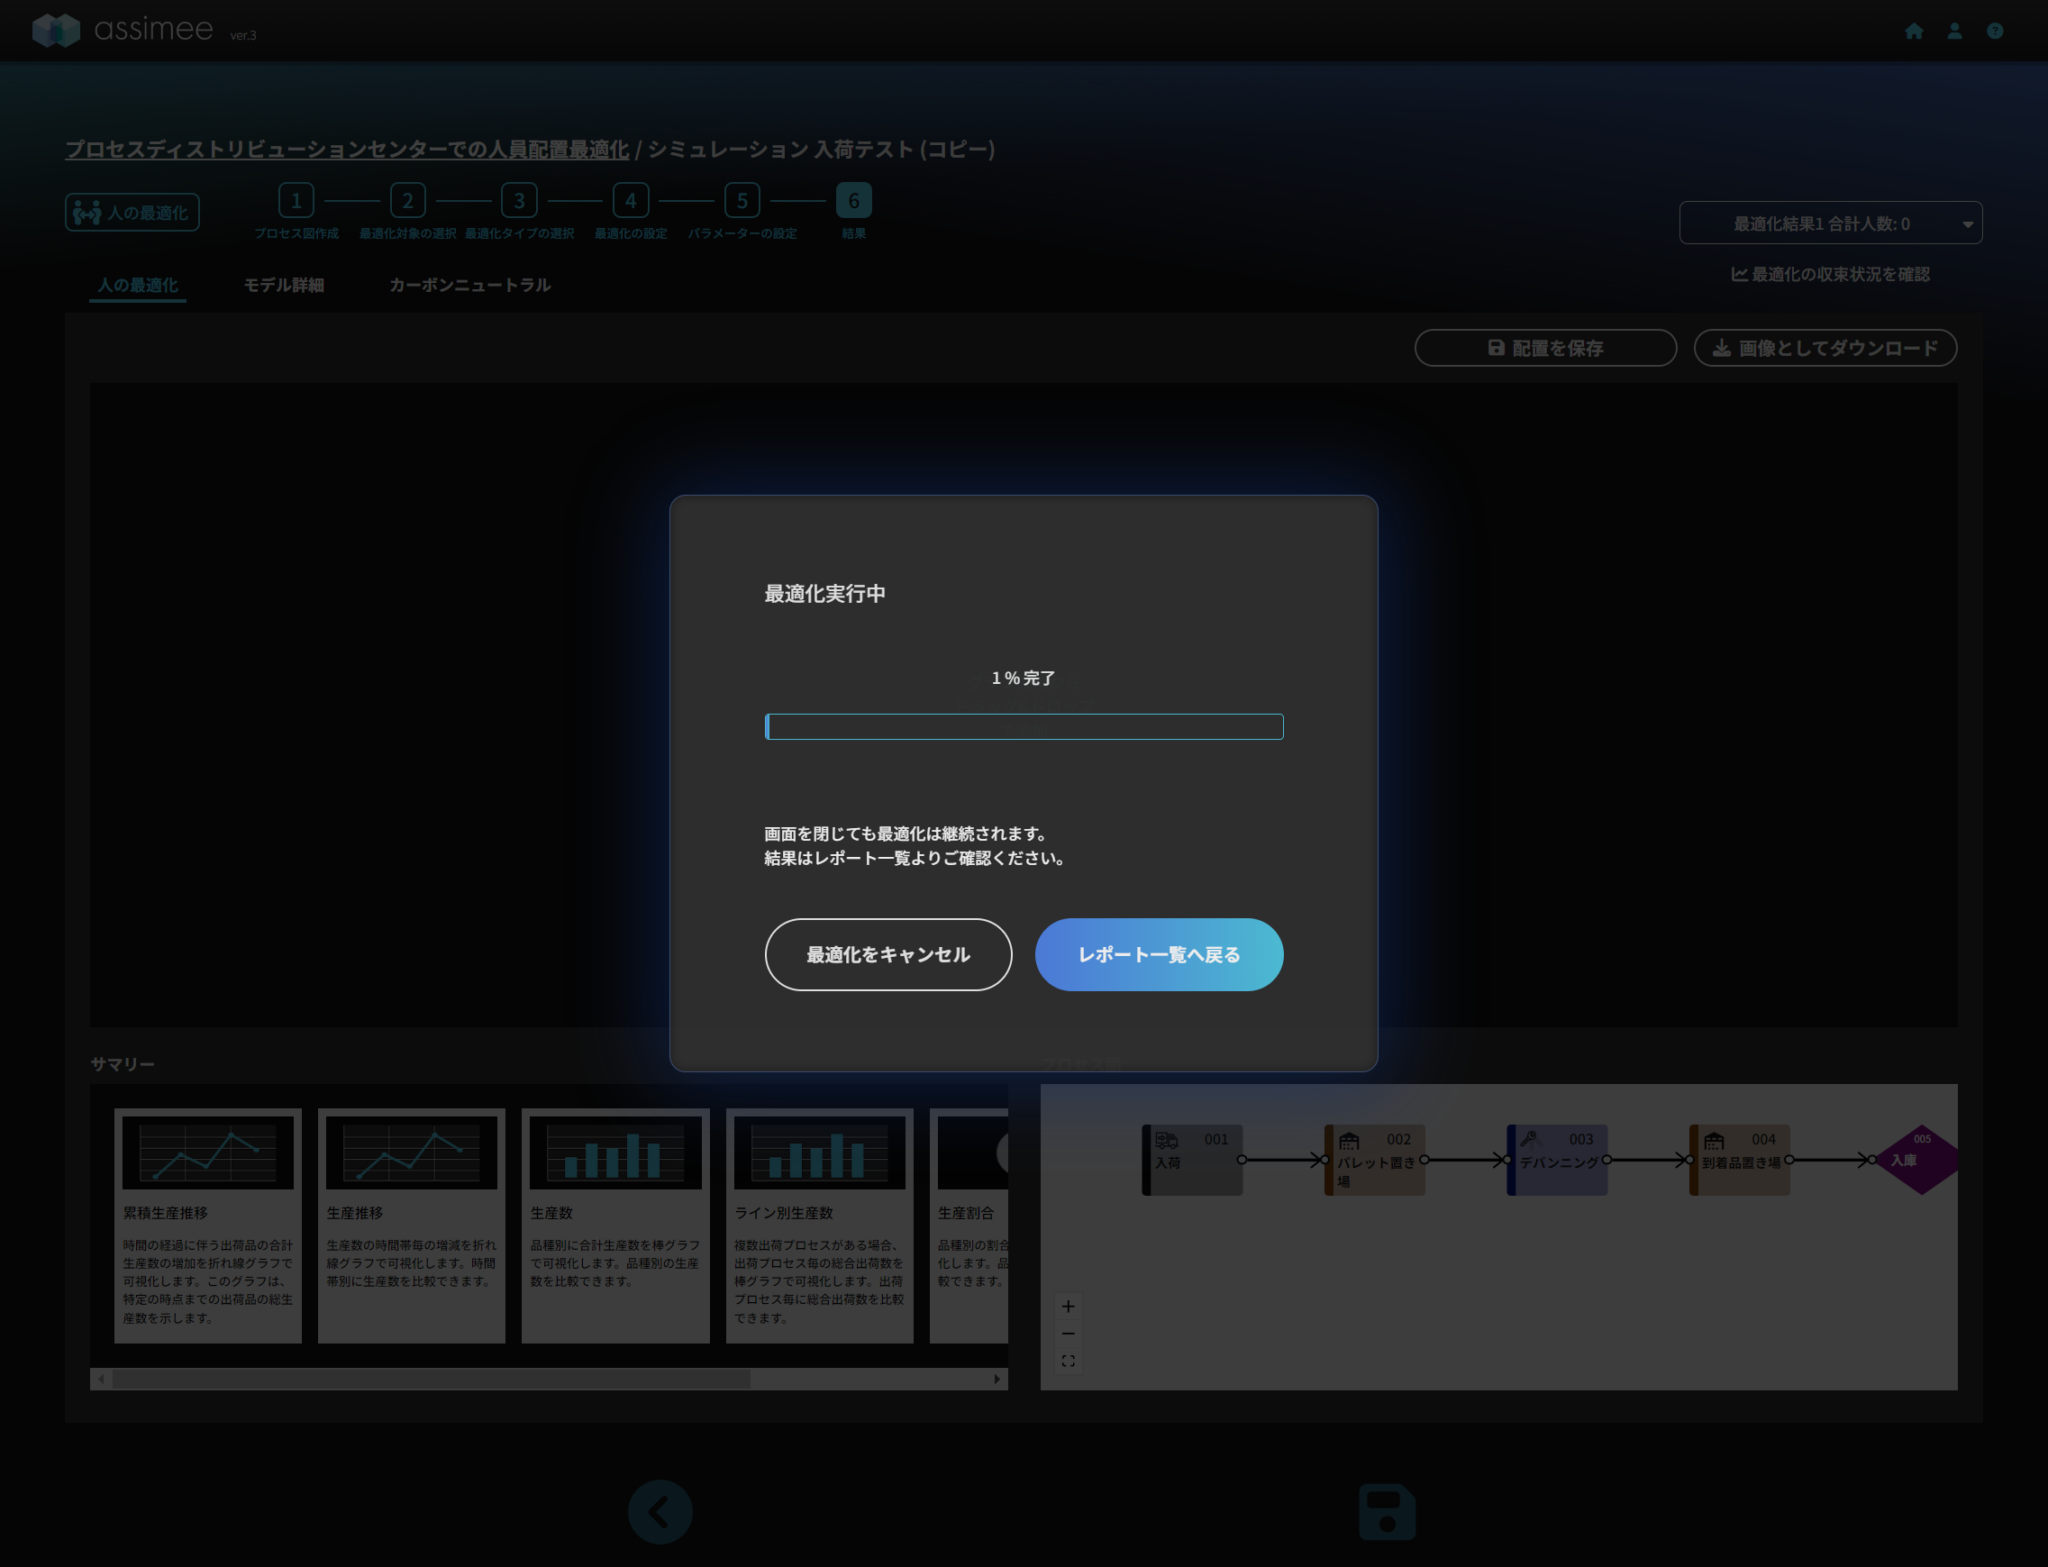2048x1567 pixels.
Task: Click レポート一覧へ戻る button
Action: (1159, 954)
